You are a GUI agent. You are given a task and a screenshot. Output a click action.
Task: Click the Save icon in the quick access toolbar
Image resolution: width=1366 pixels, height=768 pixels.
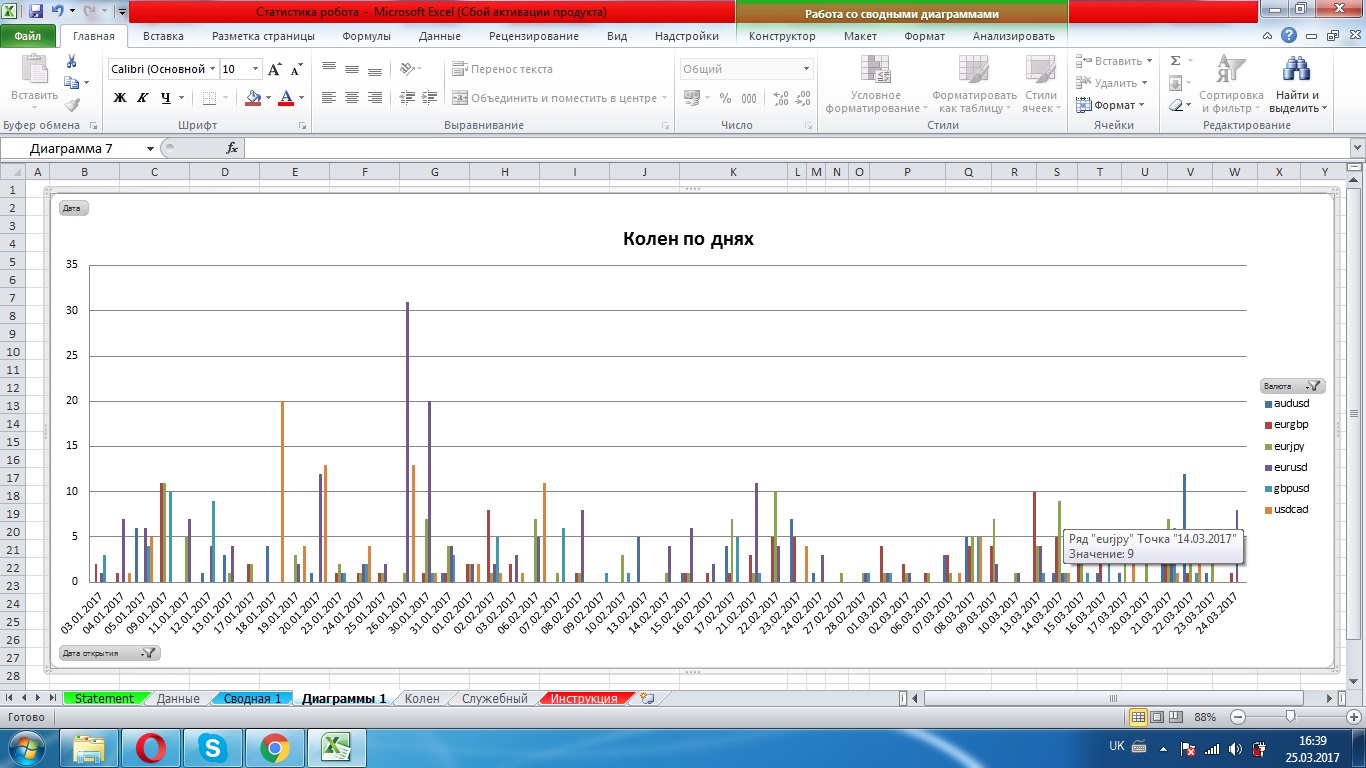click(x=36, y=11)
